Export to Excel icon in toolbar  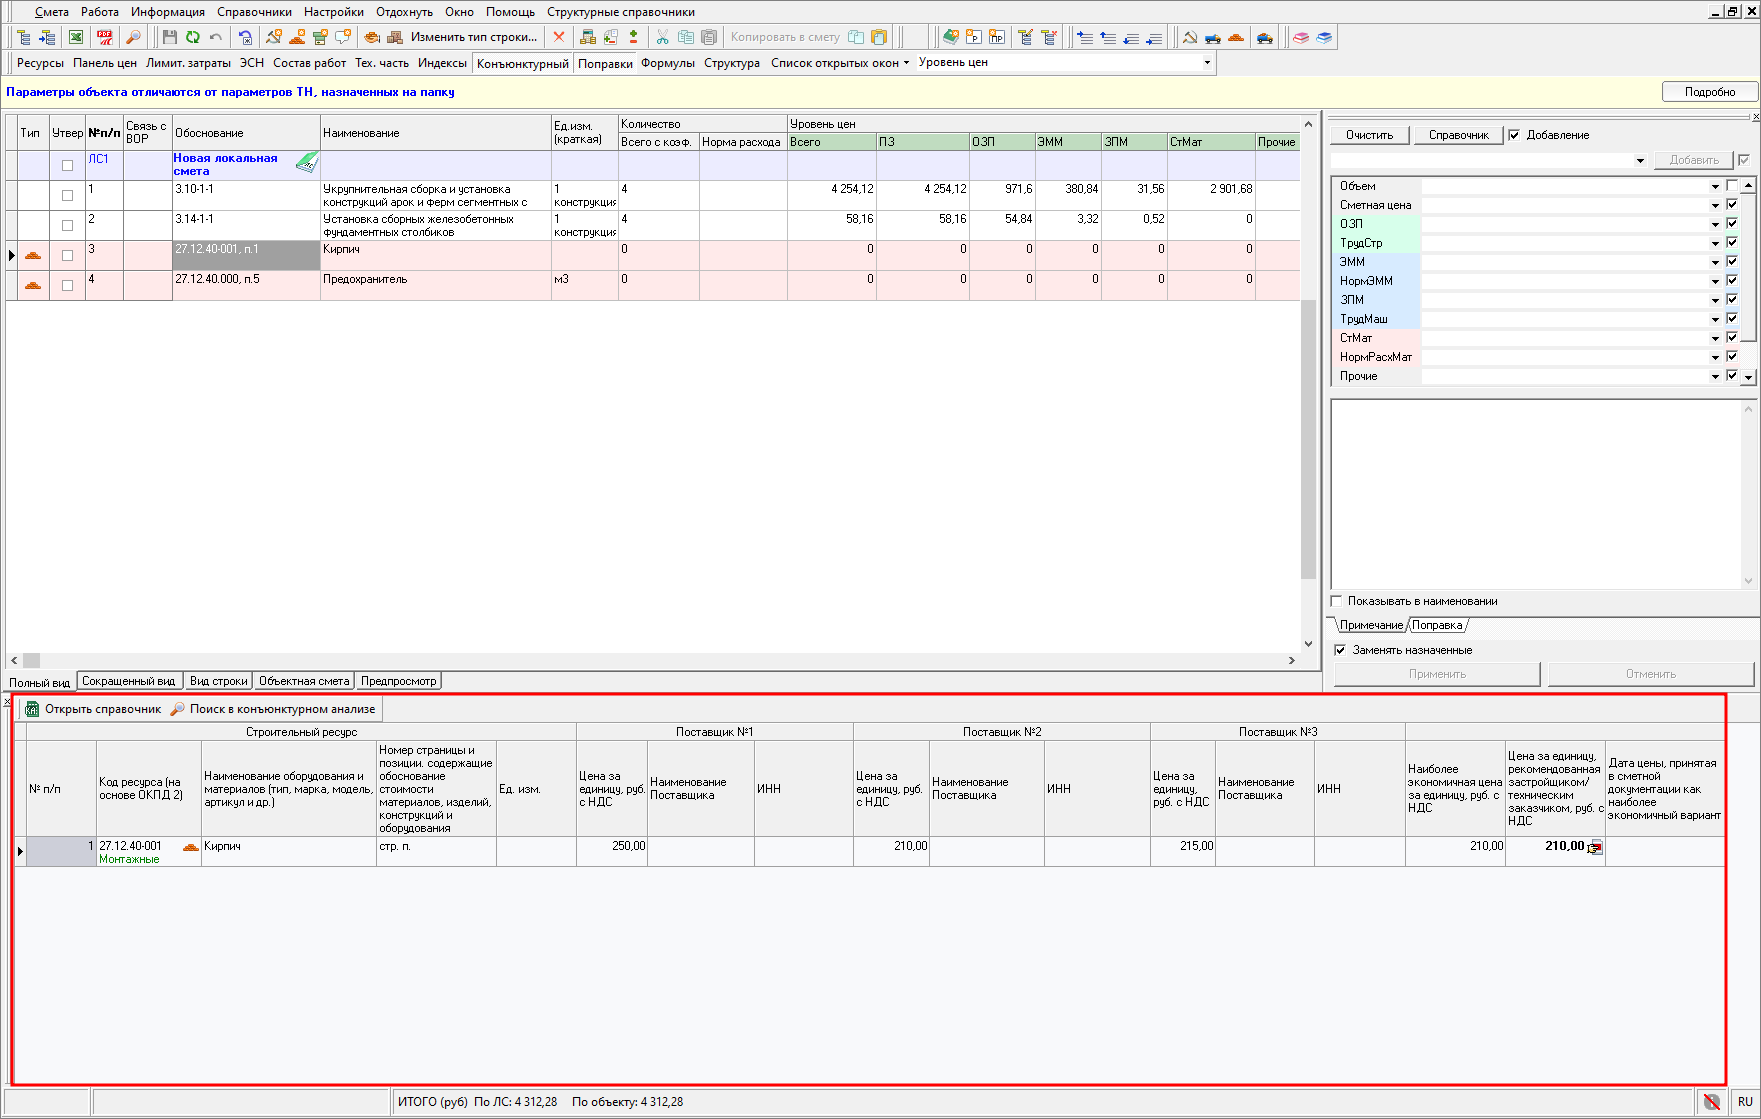point(76,37)
